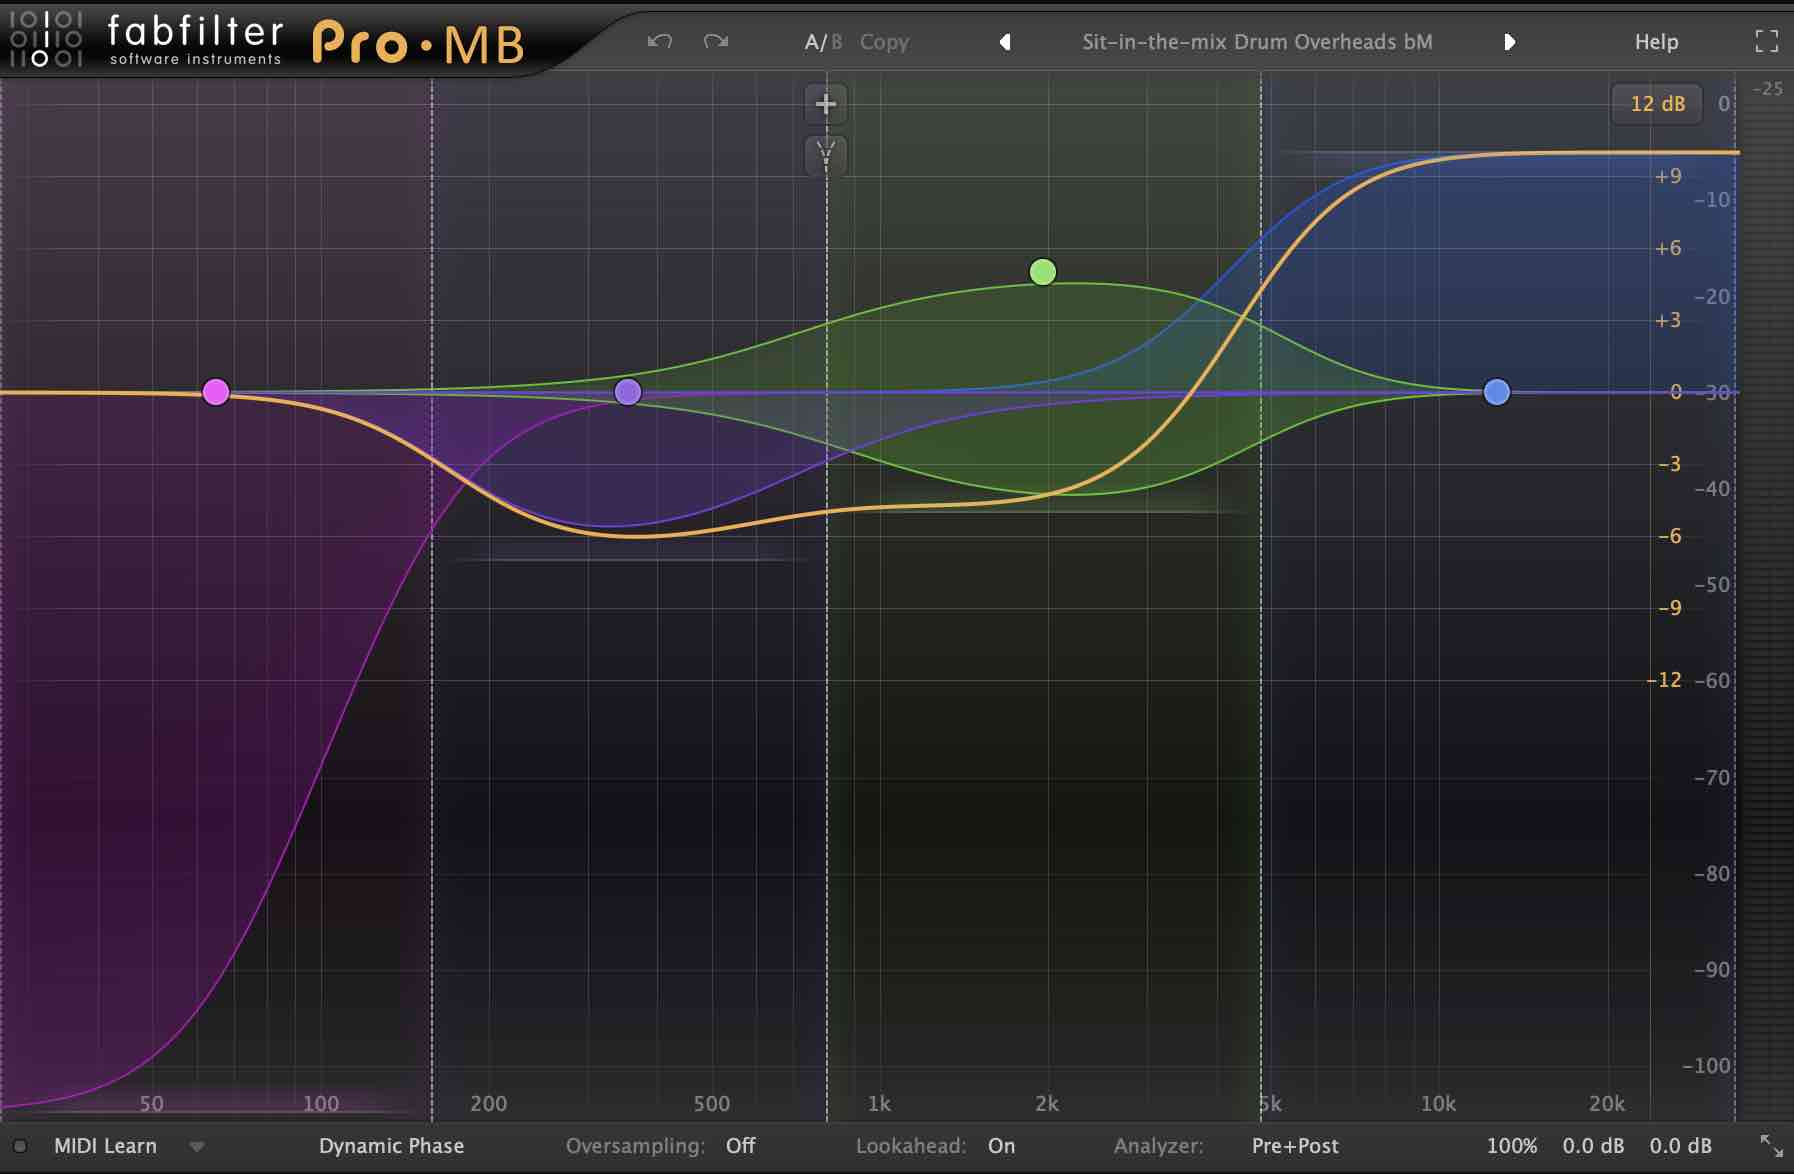Select the blue high band handle
Screen dimensions: 1794x1174
1497,392
